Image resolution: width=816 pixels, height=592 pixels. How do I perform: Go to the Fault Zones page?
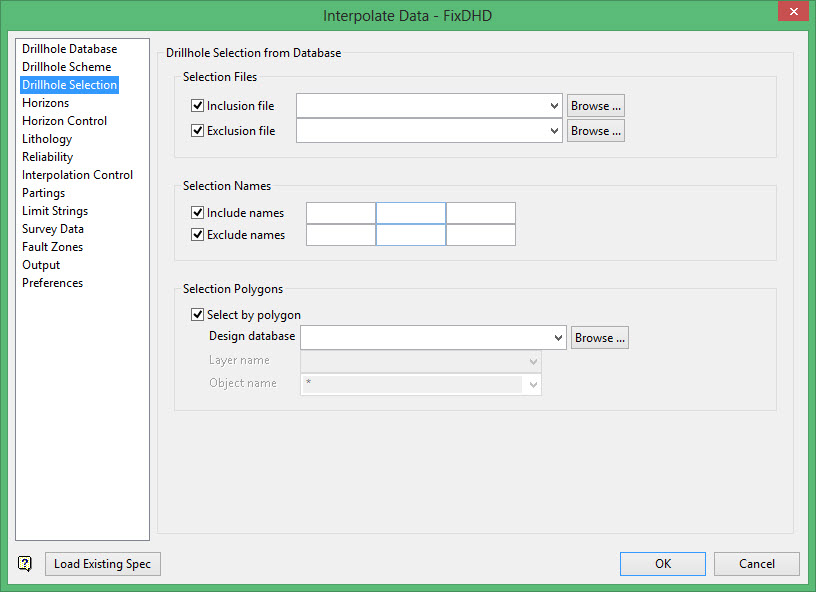pyautogui.click(x=53, y=247)
